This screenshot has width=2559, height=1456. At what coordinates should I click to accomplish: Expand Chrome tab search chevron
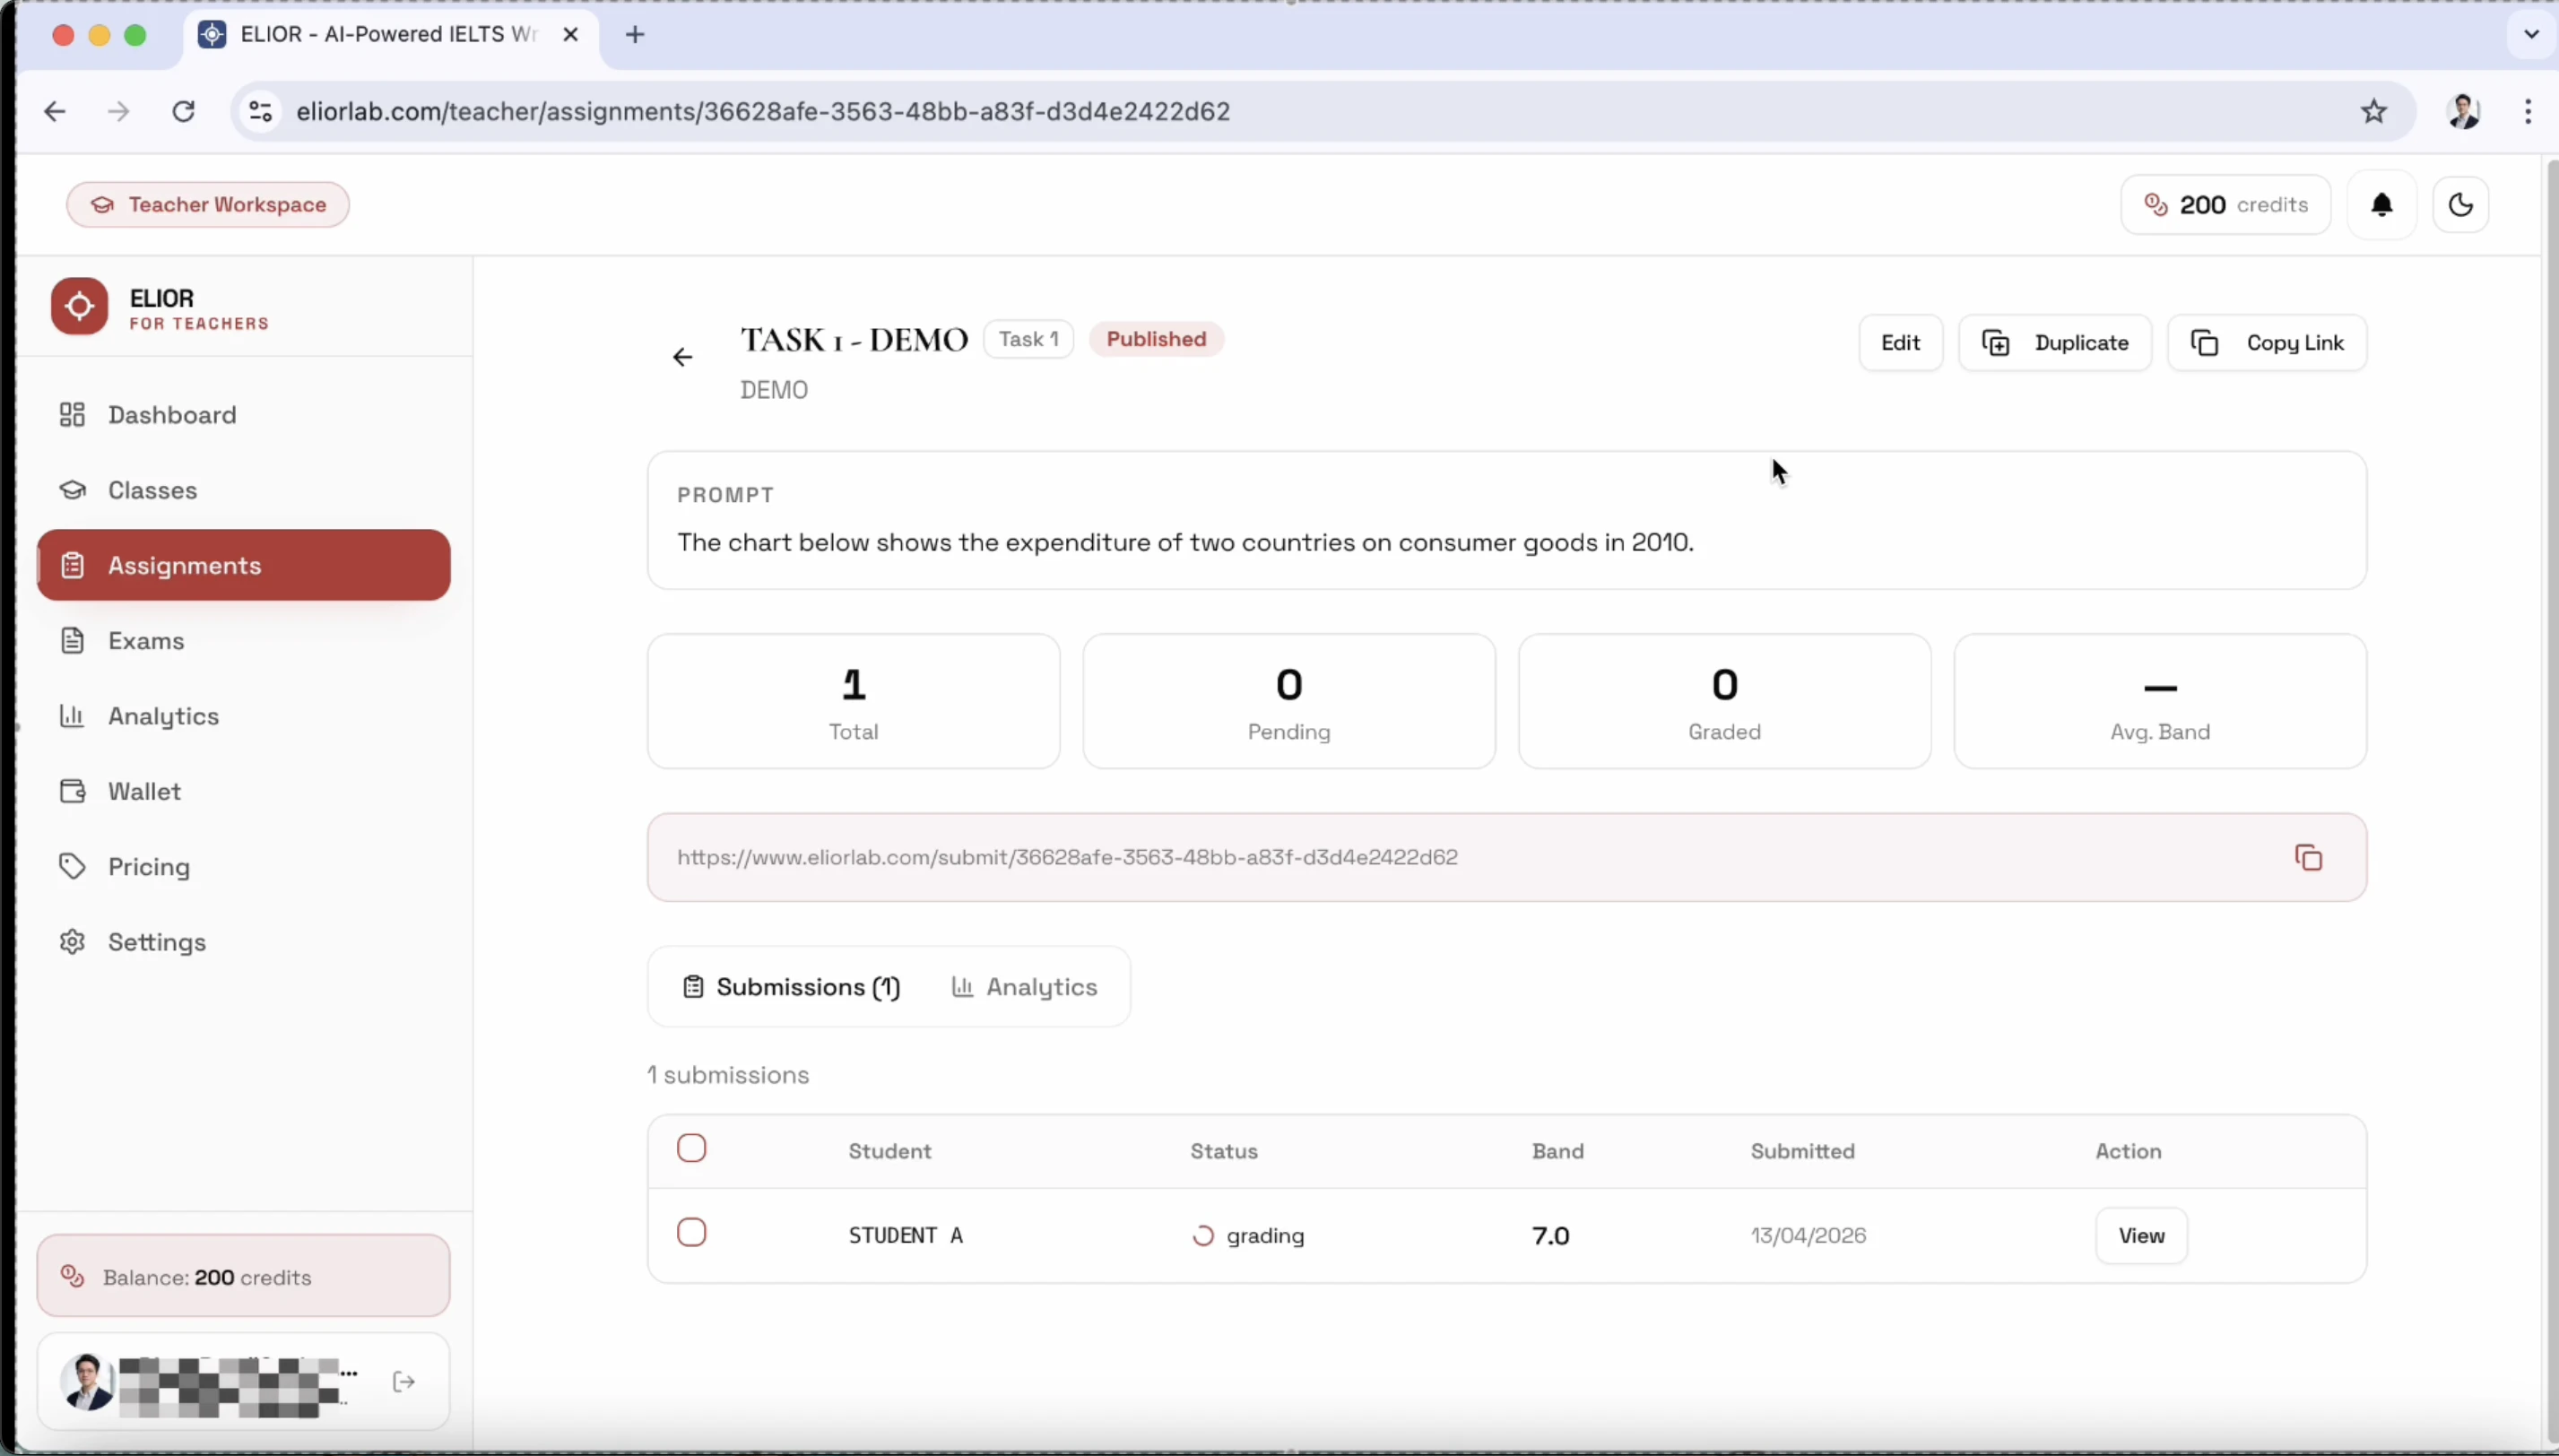coord(2531,34)
